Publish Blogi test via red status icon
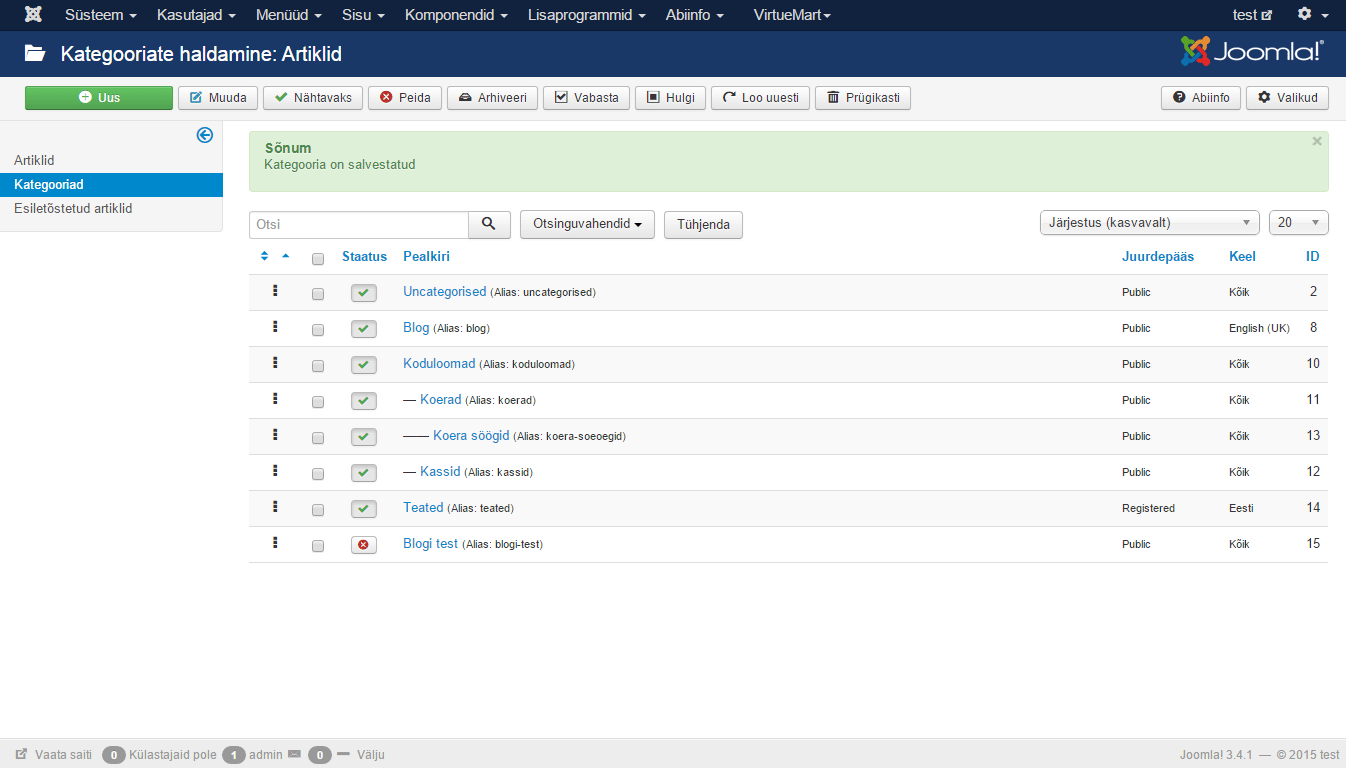The width and height of the screenshot is (1346, 768). (363, 545)
